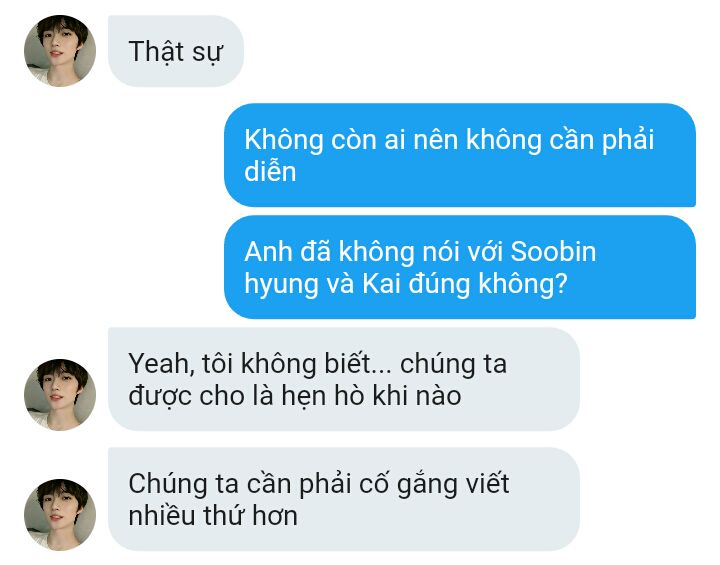This screenshot has width=720, height=565.
Task: Select the "Thật sự" message bubble
Action: (x=176, y=51)
